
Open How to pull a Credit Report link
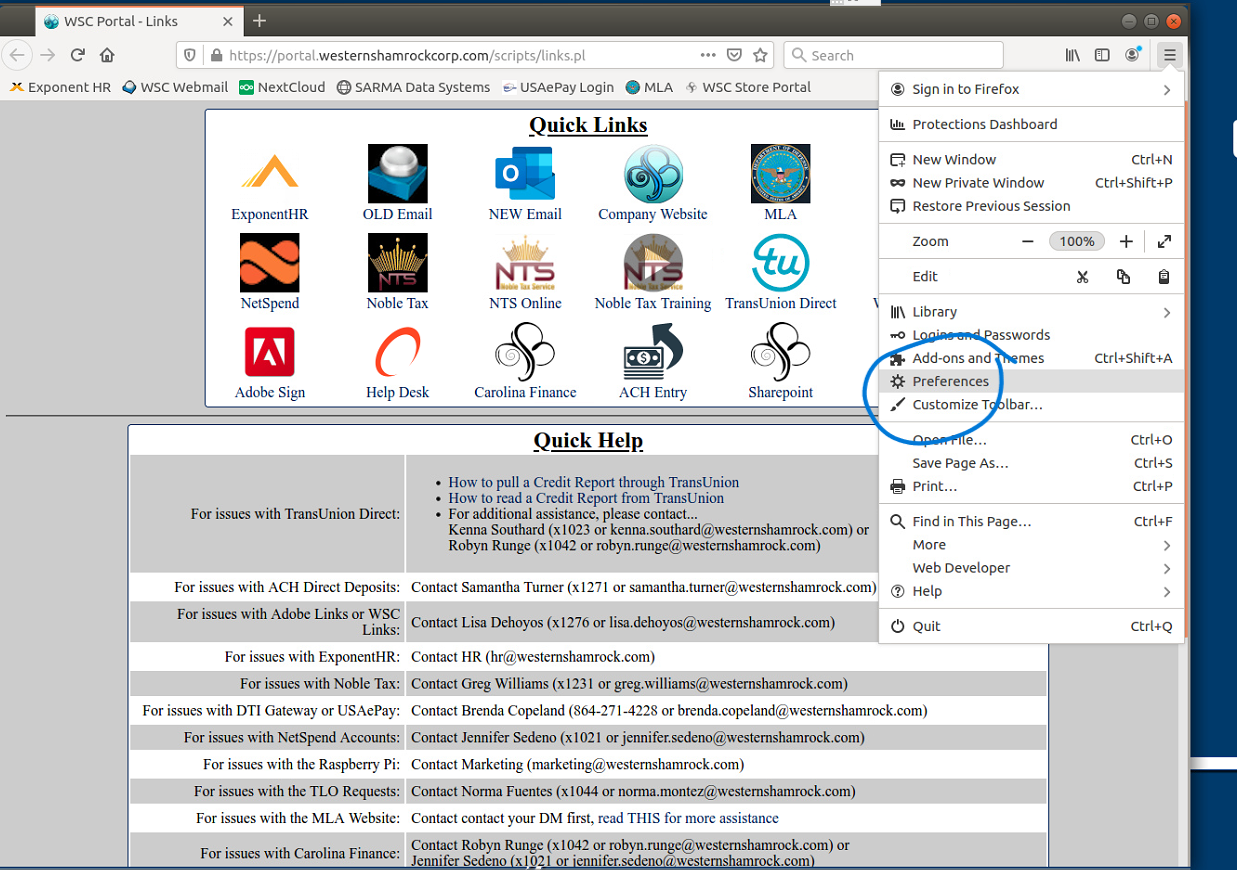[593, 482]
